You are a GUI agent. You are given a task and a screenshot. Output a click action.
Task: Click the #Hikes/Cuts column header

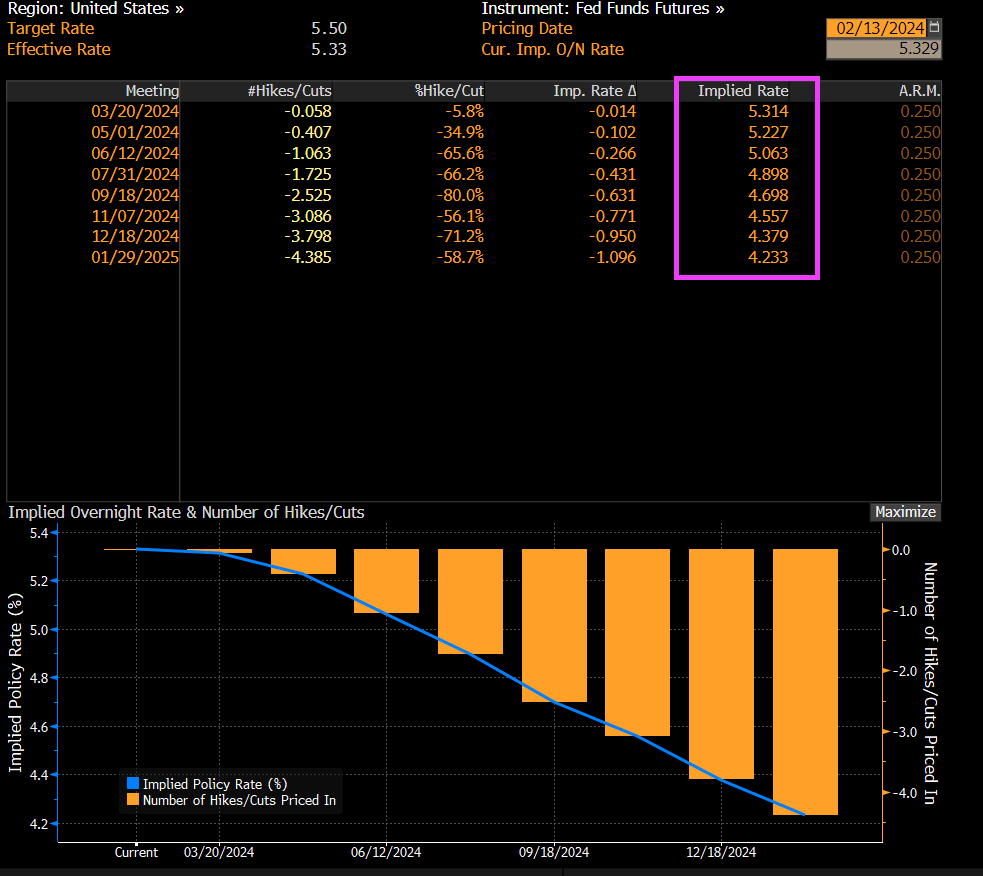pos(289,91)
